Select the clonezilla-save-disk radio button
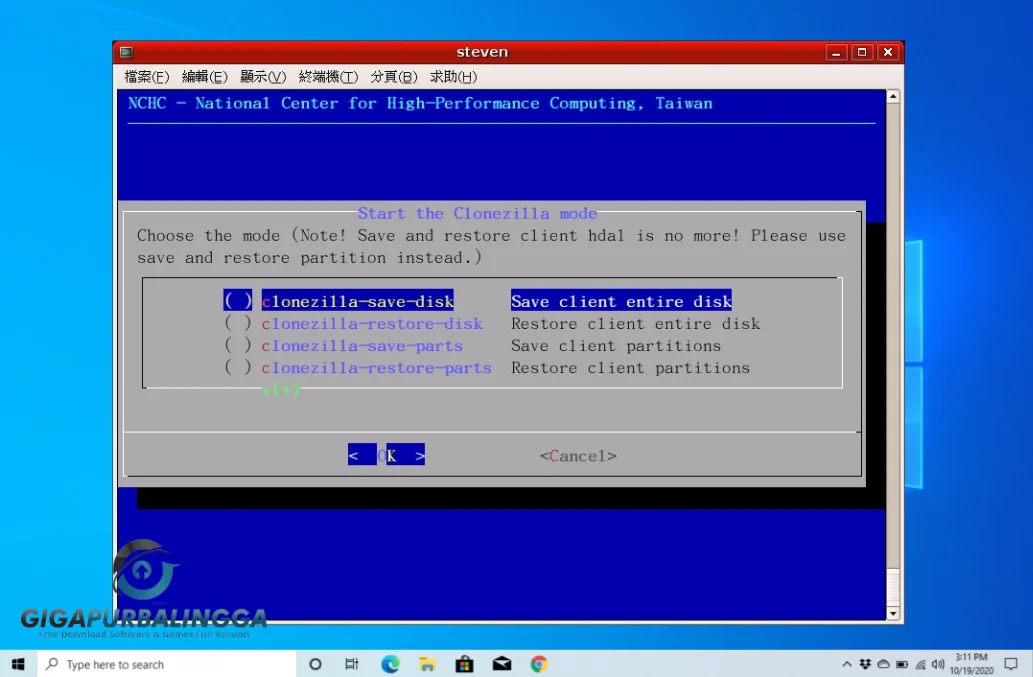The height and width of the screenshot is (677, 1033). (x=237, y=301)
